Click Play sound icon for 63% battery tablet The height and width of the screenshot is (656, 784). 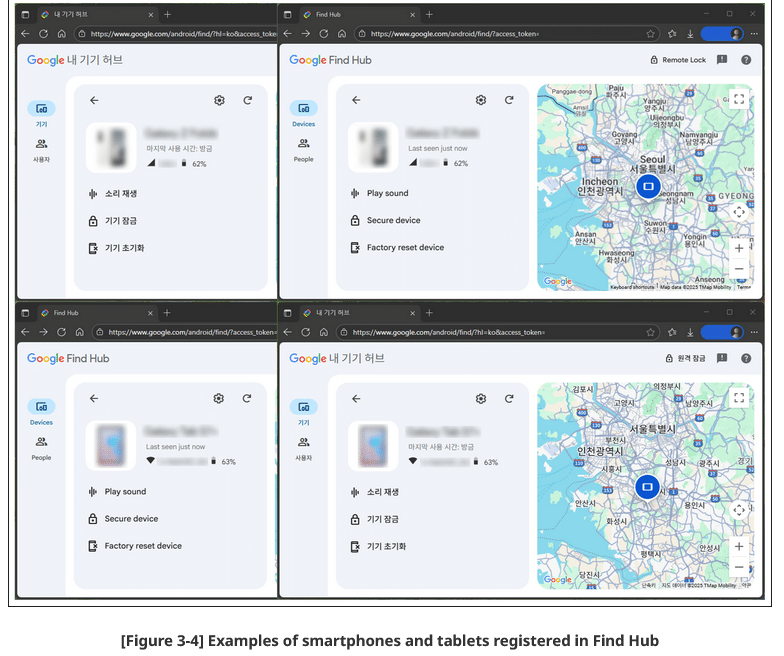click(x=92, y=492)
